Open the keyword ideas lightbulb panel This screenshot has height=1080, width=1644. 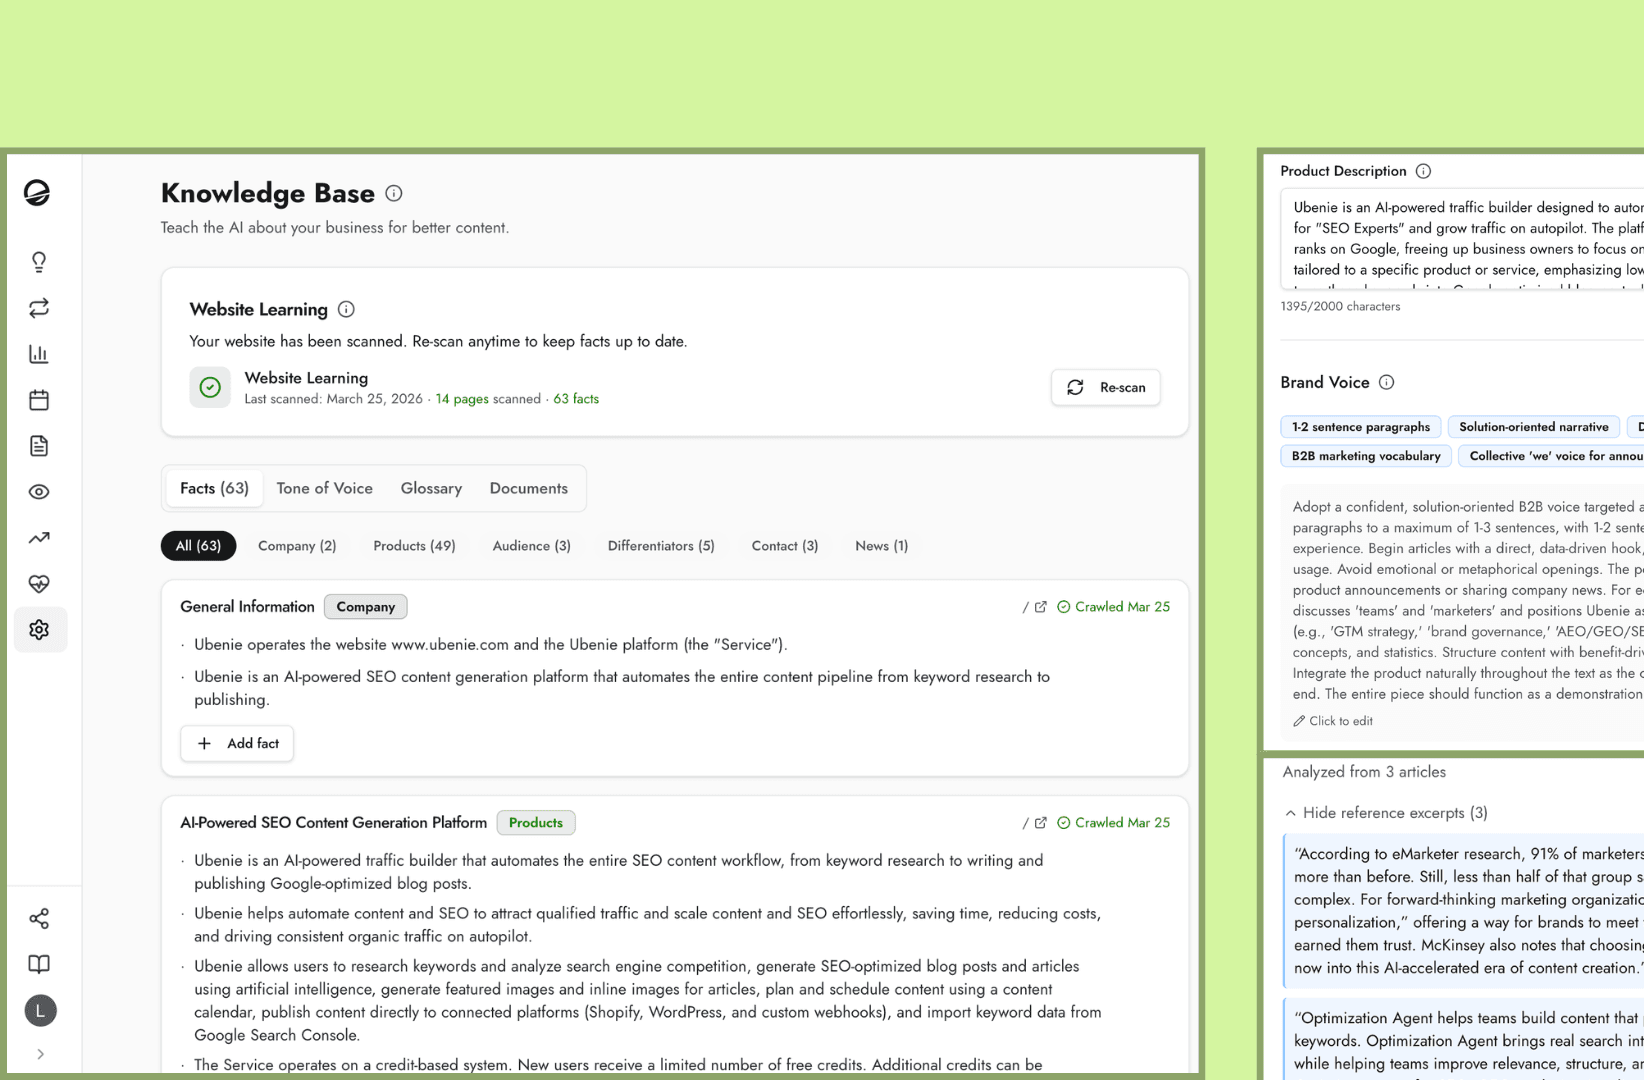38,262
